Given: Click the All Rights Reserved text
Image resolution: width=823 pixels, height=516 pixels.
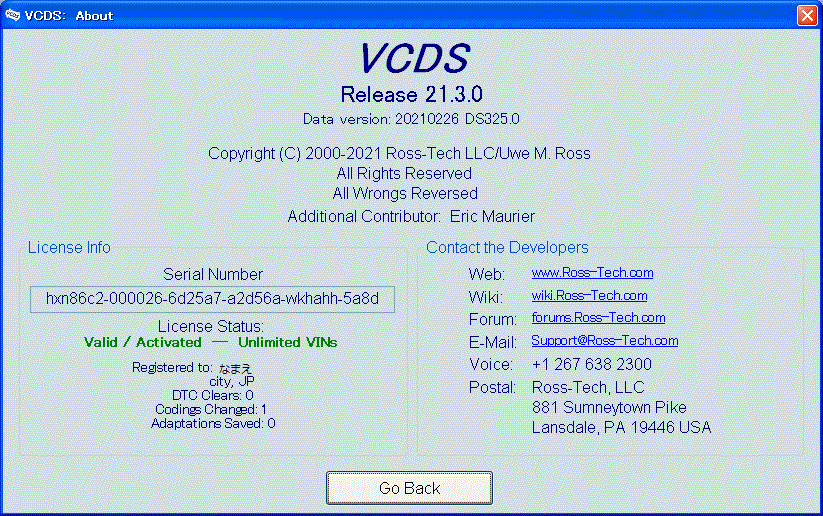Looking at the screenshot, I should 404,174.
